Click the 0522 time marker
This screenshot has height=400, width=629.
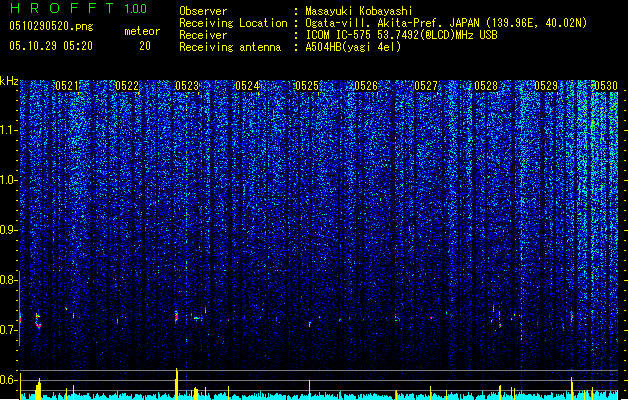point(127,86)
